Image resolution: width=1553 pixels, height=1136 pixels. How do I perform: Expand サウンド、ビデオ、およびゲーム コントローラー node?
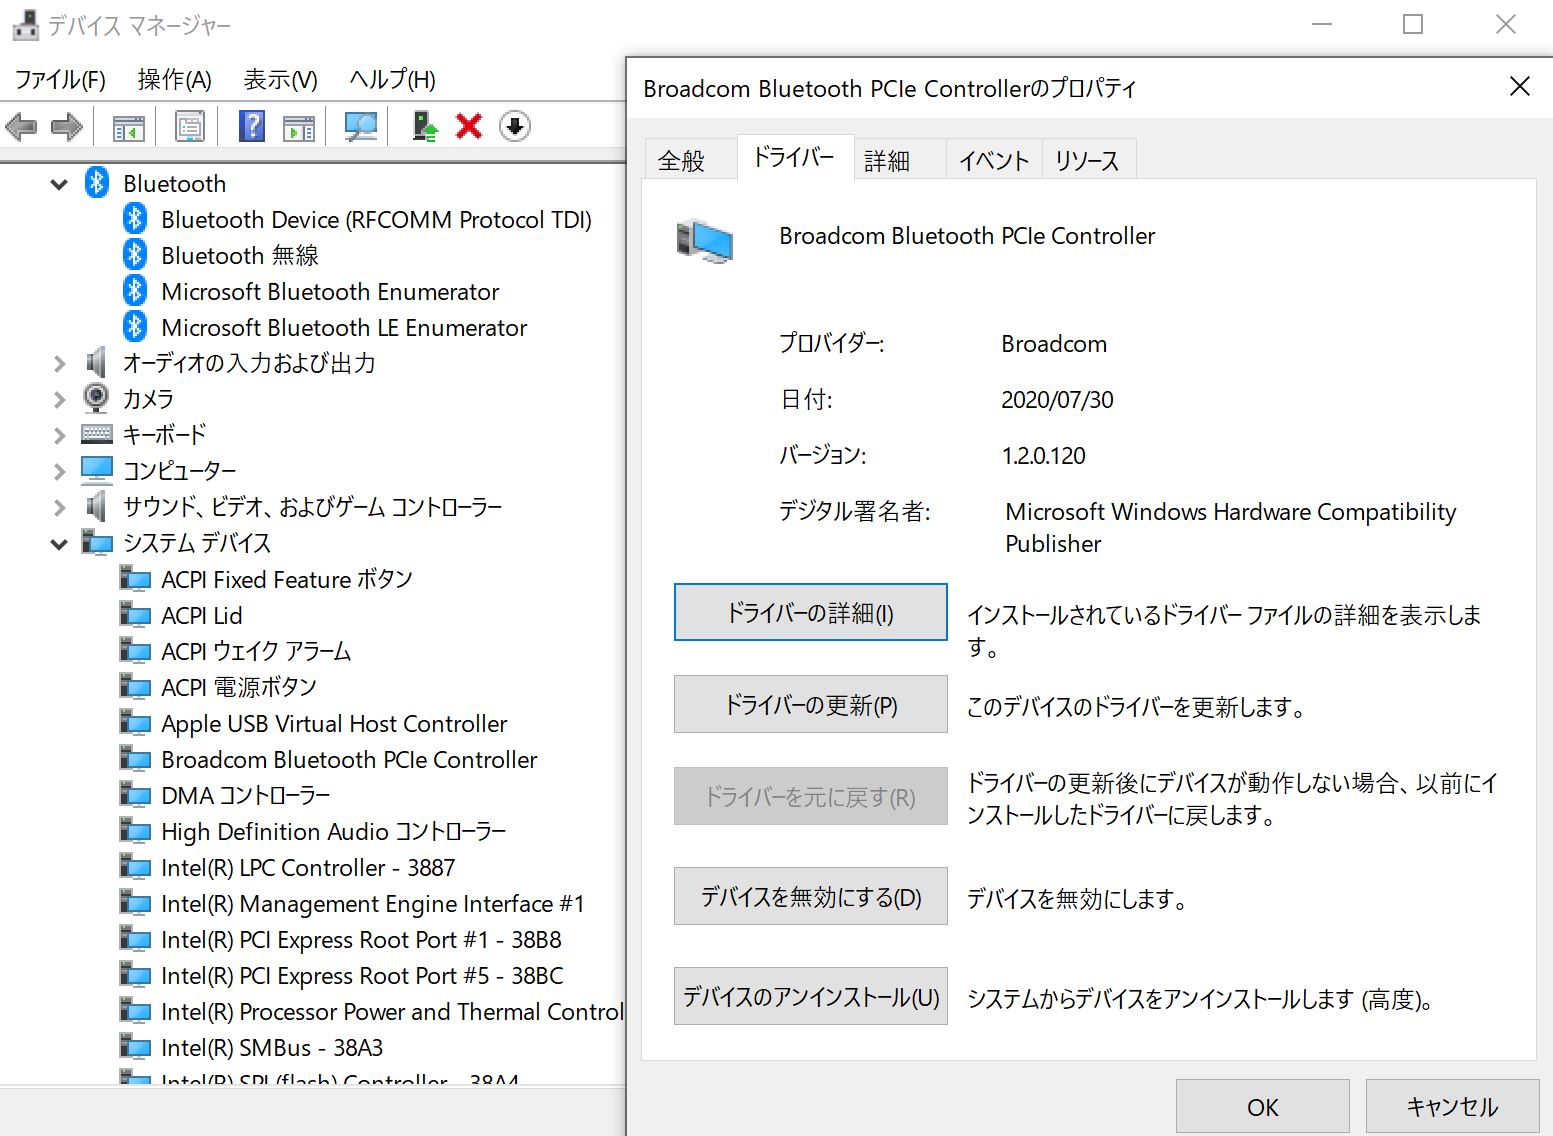(x=59, y=508)
